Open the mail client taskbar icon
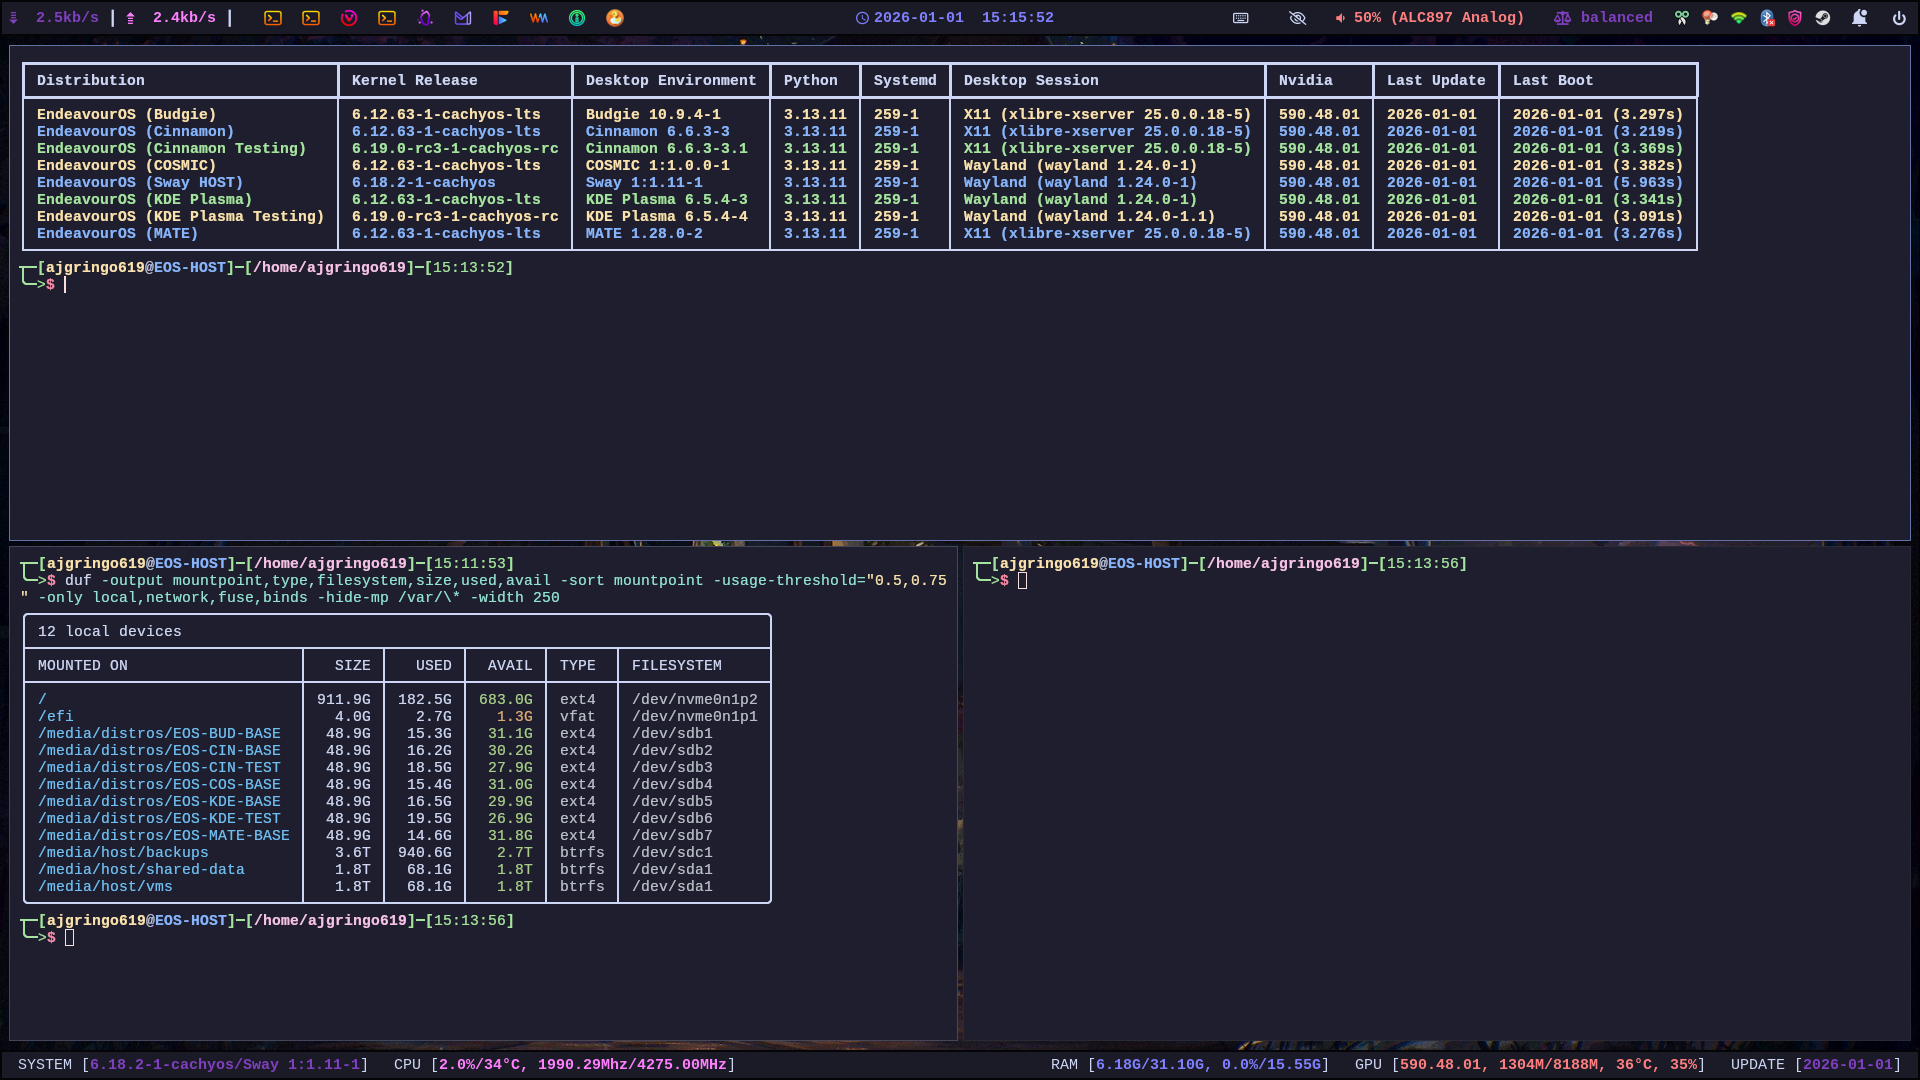 [x=463, y=18]
